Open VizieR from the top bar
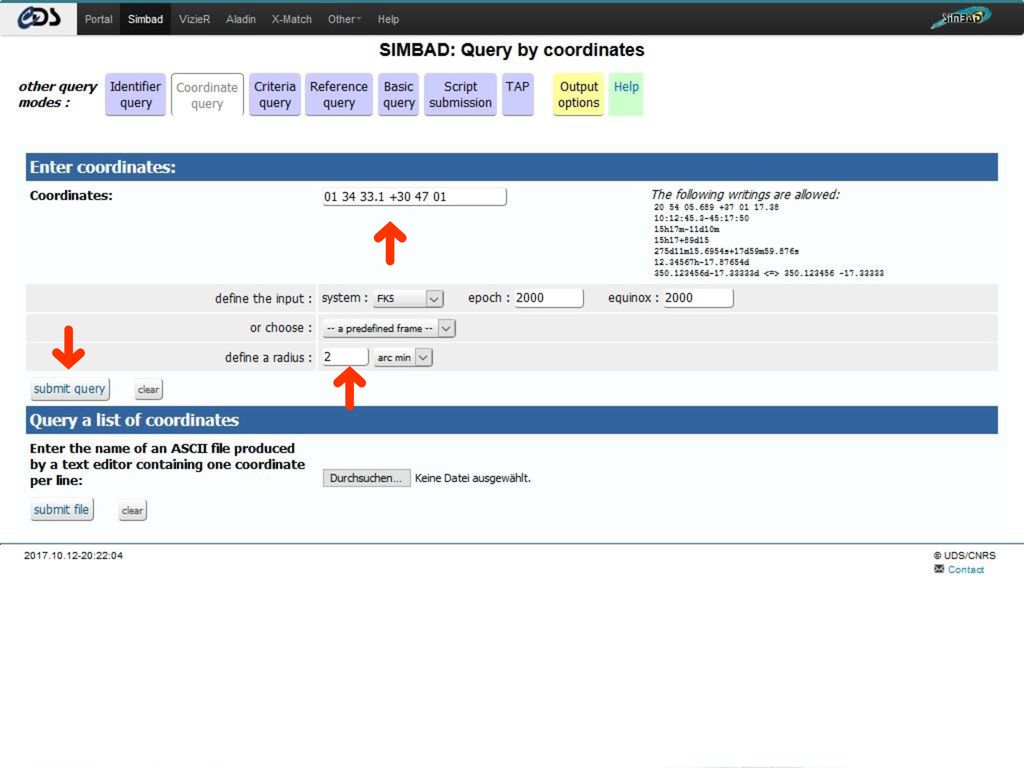The width and height of the screenshot is (1024, 768). [x=195, y=19]
